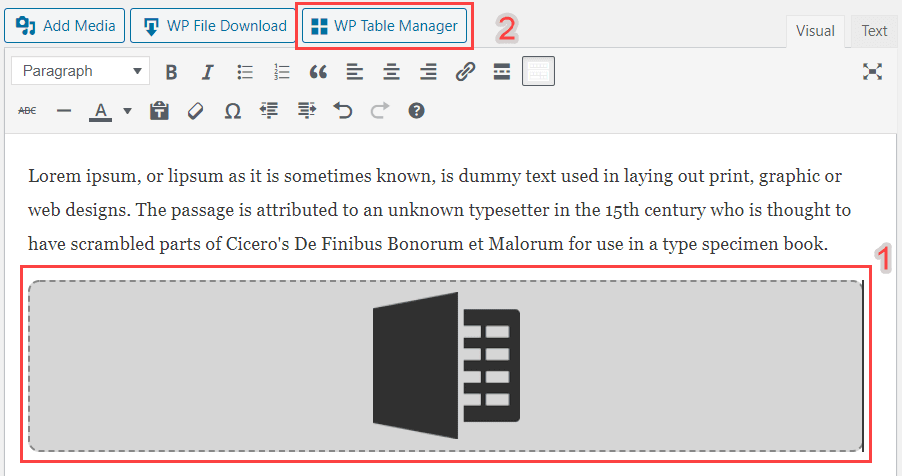Click the Undo arrow
Image resolution: width=902 pixels, height=476 pixels.
tap(343, 111)
